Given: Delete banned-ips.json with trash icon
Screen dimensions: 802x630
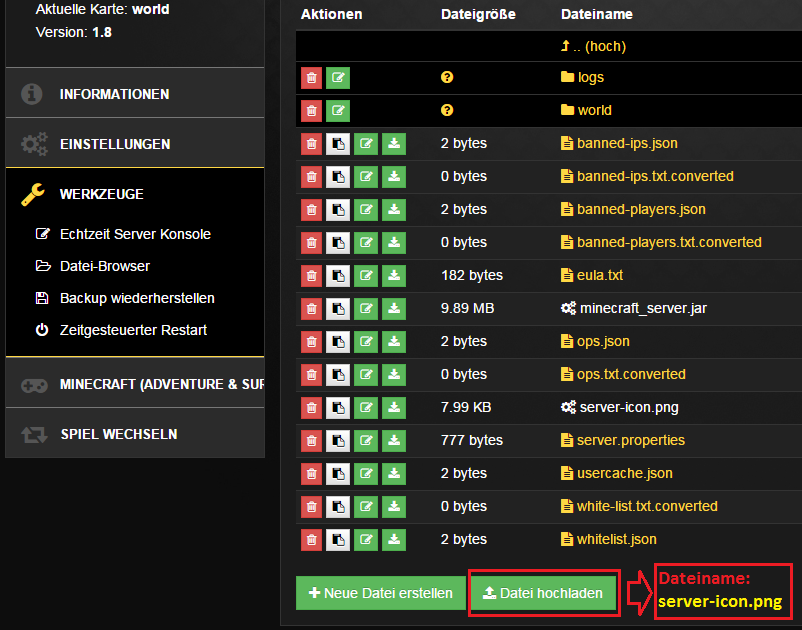Looking at the screenshot, I should 311,144.
